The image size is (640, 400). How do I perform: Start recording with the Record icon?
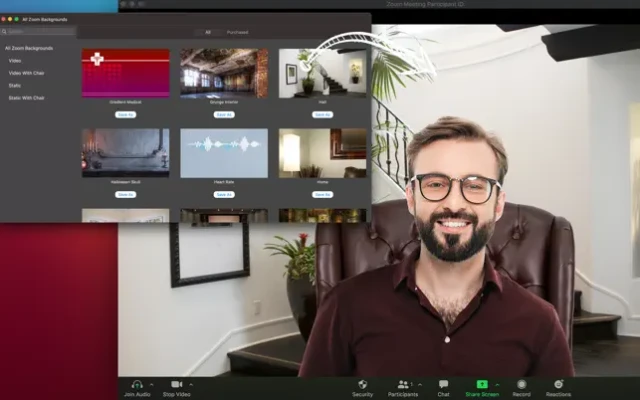point(521,384)
